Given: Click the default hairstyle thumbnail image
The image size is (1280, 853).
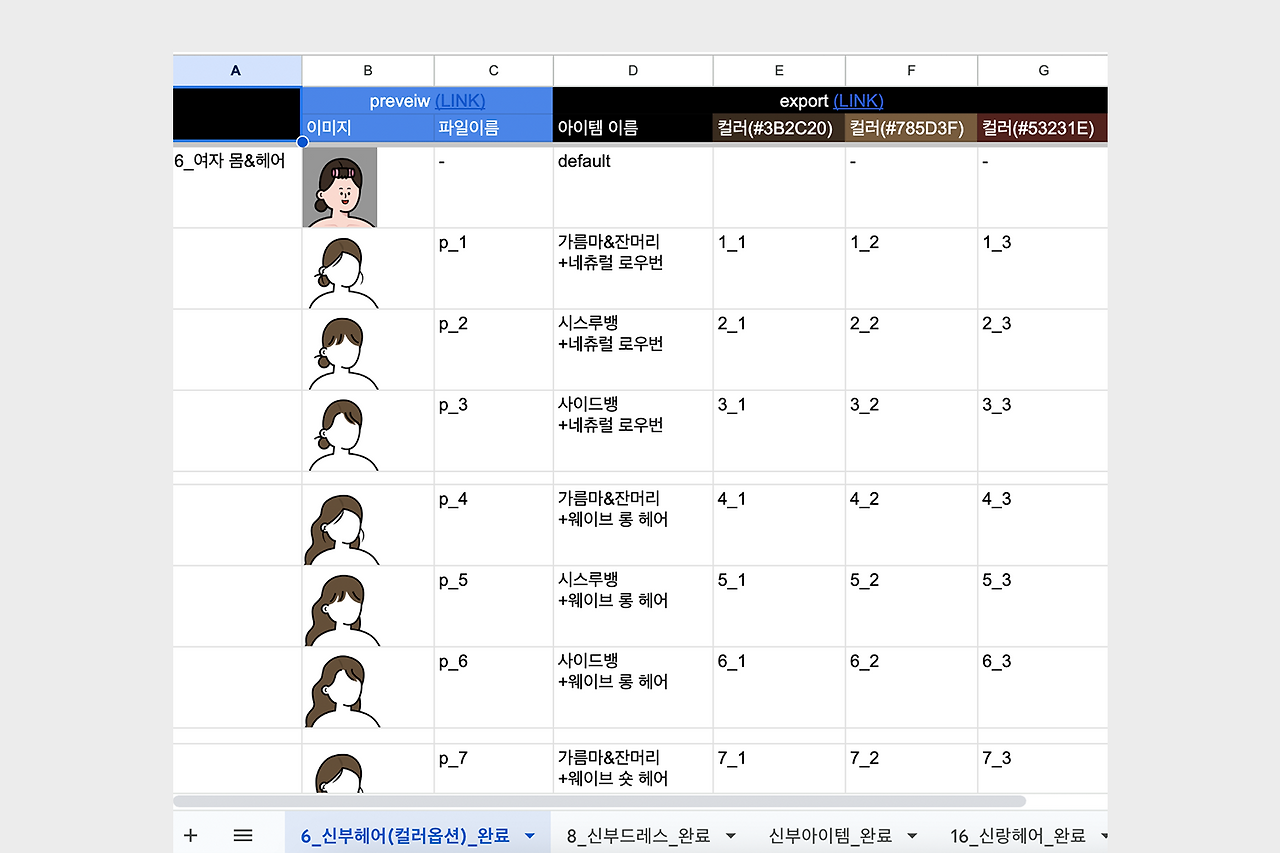Looking at the screenshot, I should (339, 186).
